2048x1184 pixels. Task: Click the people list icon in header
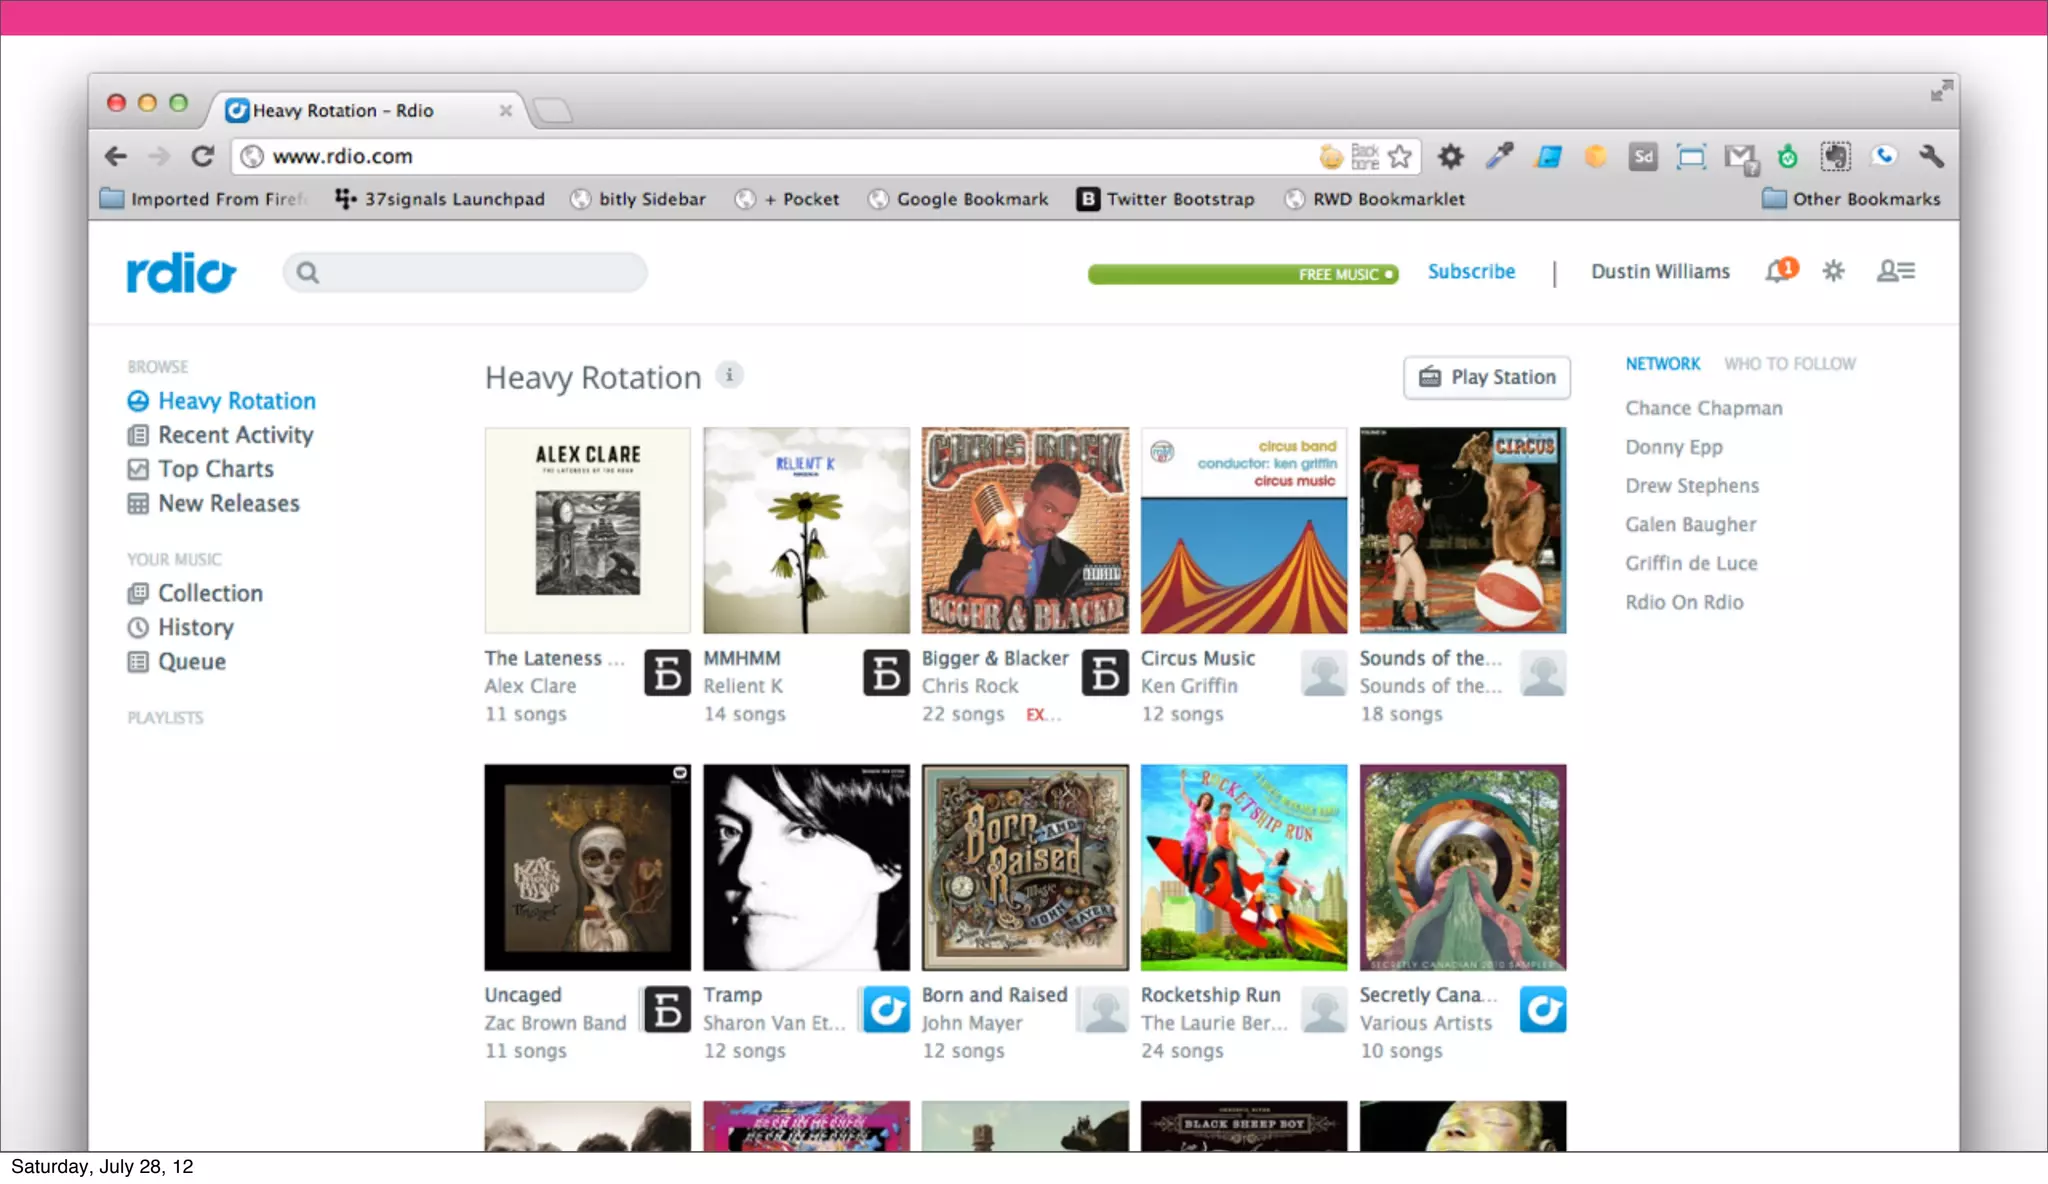[x=1895, y=271]
